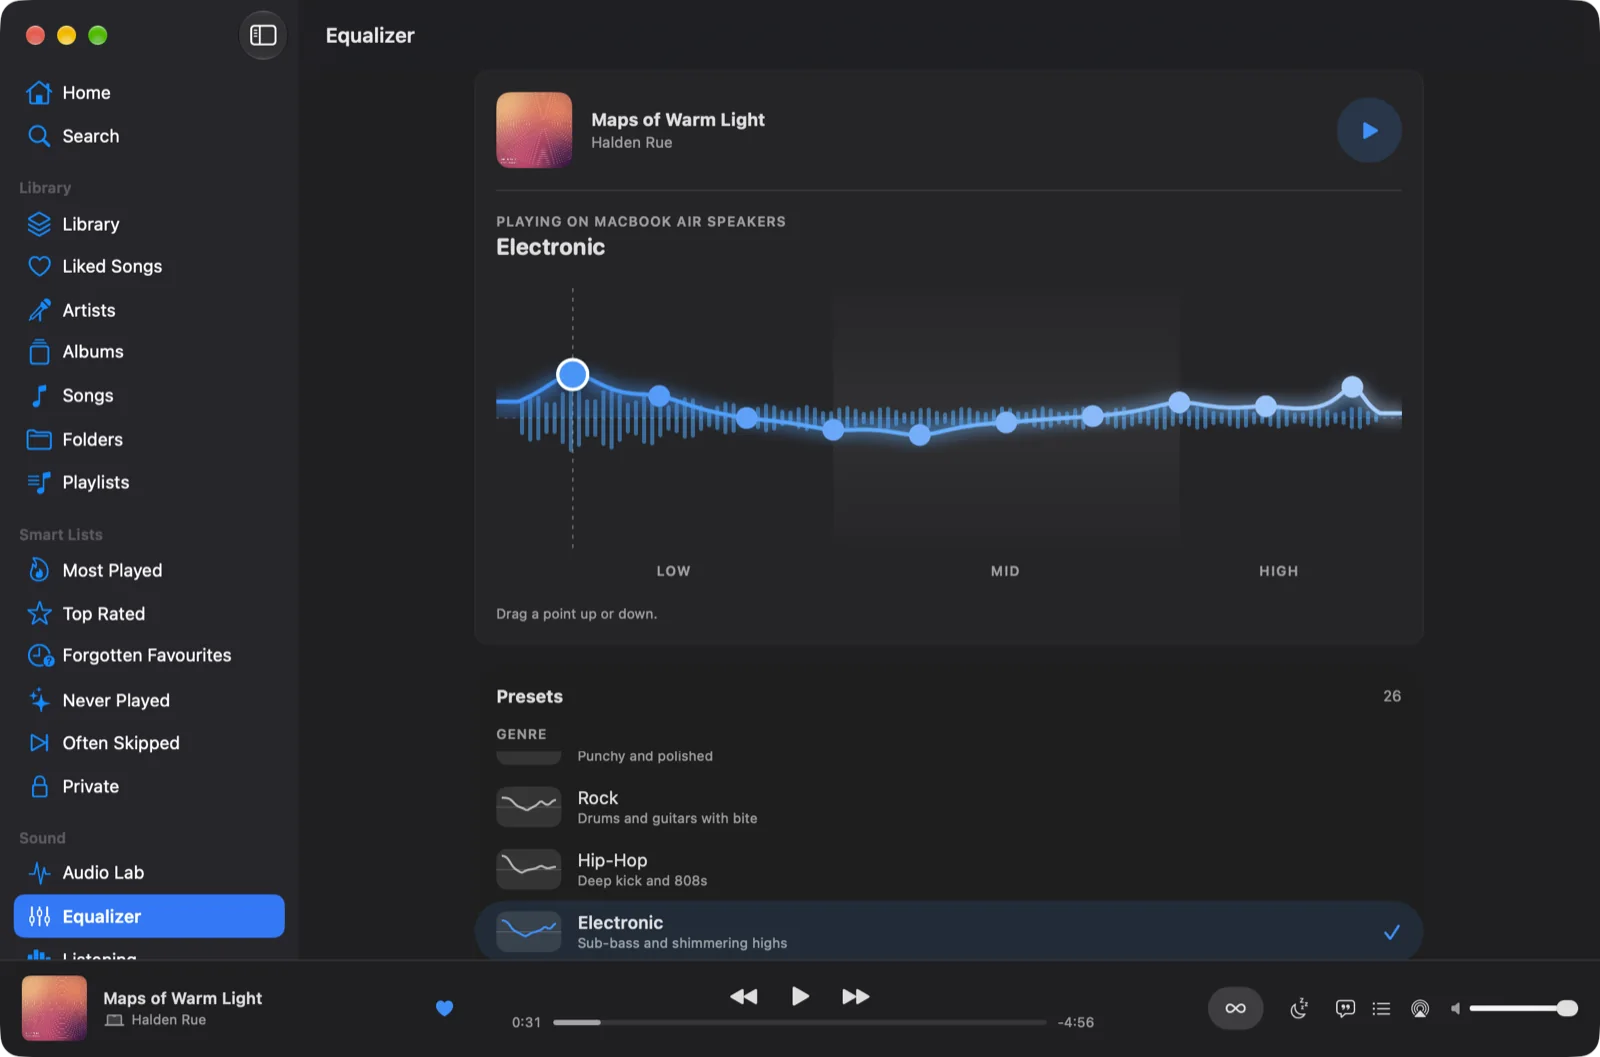
Task: Open Search in the sidebar
Action: click(x=149, y=136)
